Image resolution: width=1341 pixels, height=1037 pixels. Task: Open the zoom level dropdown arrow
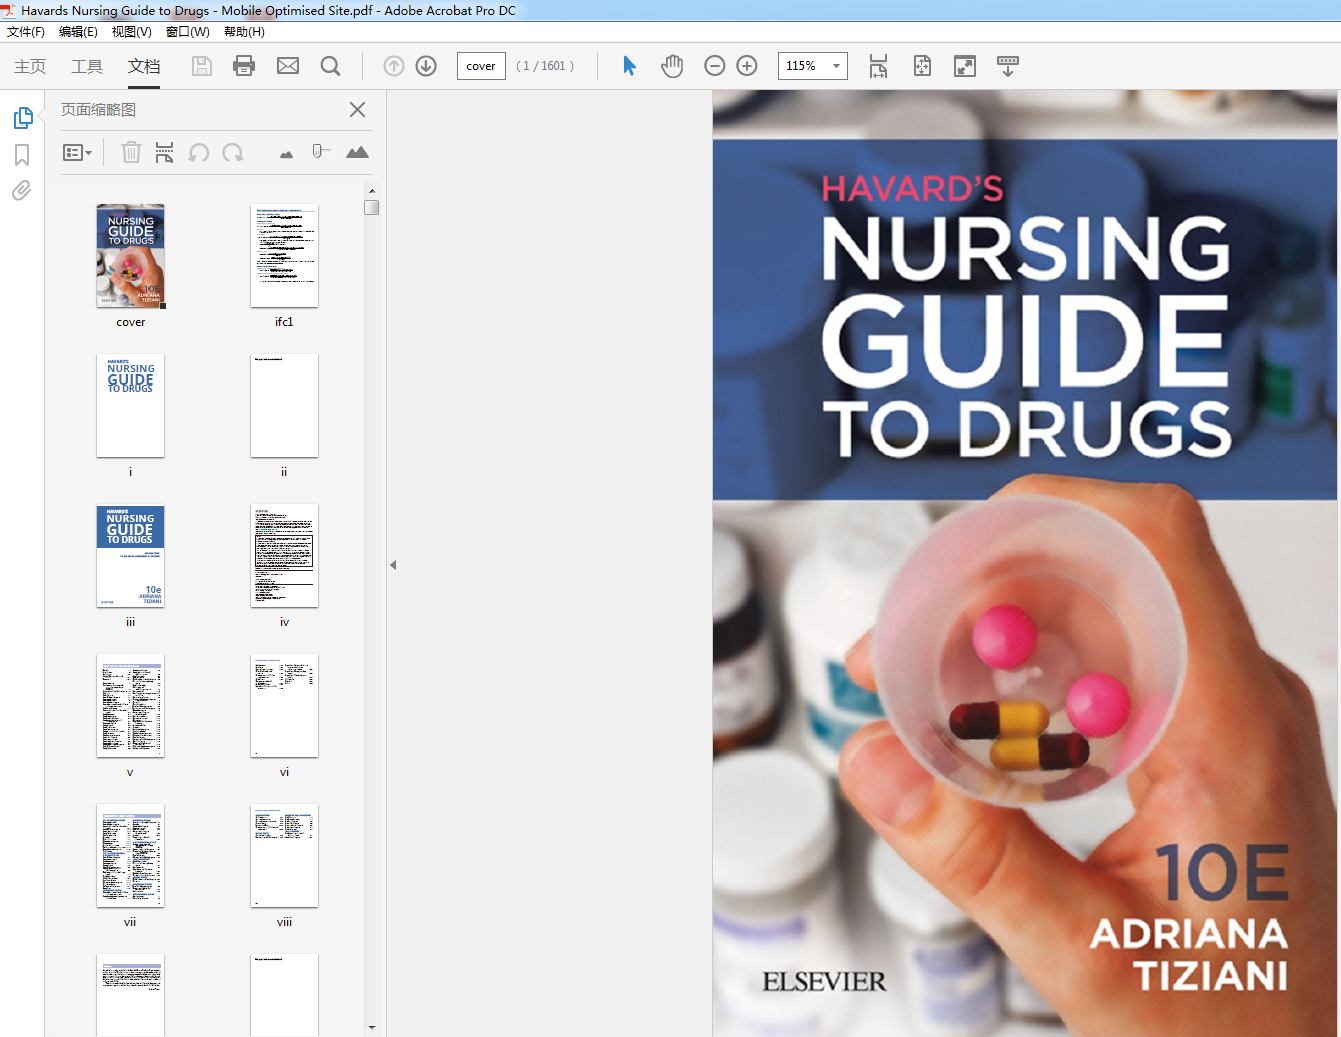836,66
